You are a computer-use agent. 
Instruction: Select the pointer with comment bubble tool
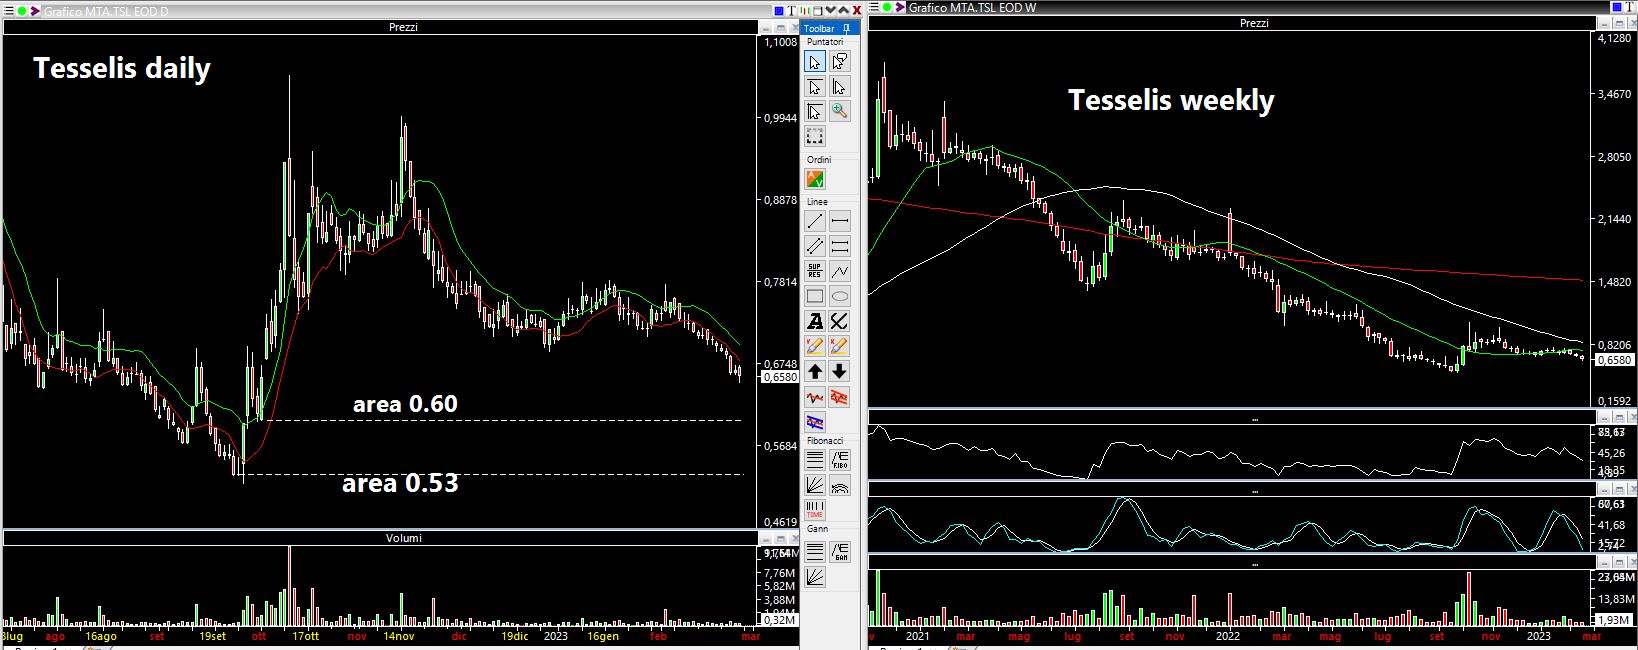point(840,62)
